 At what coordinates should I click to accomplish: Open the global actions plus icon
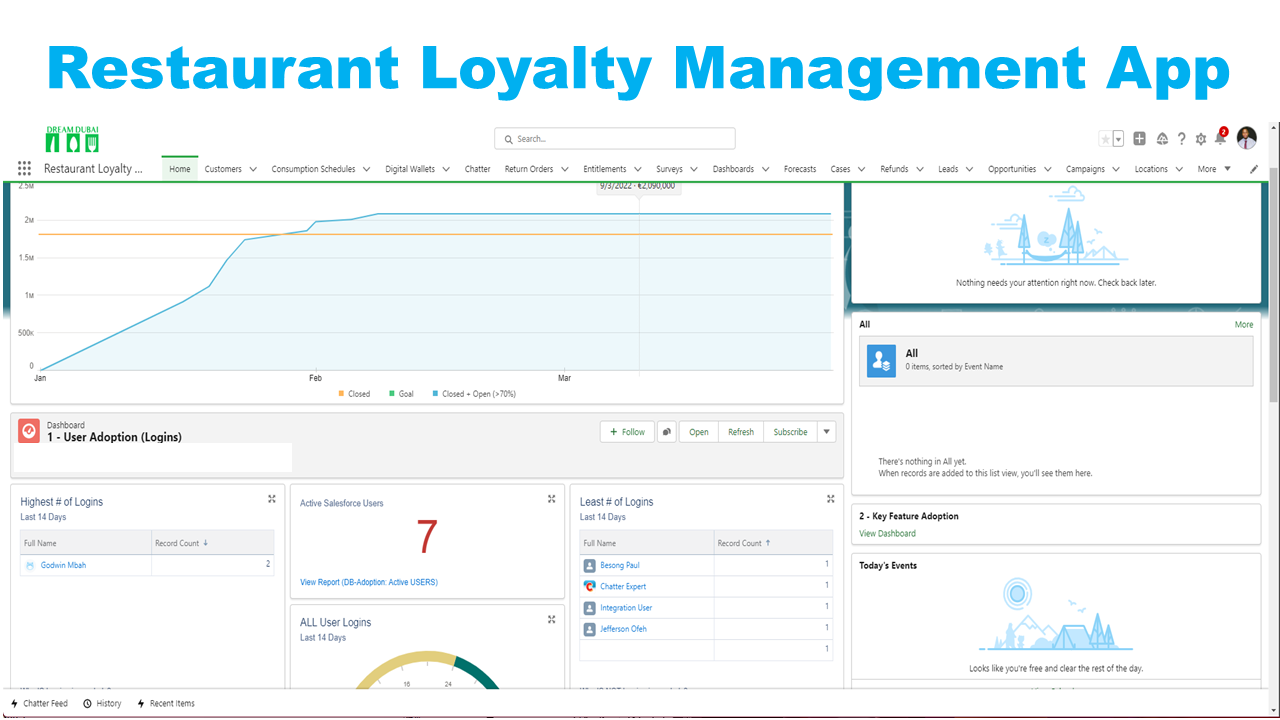coord(1139,139)
